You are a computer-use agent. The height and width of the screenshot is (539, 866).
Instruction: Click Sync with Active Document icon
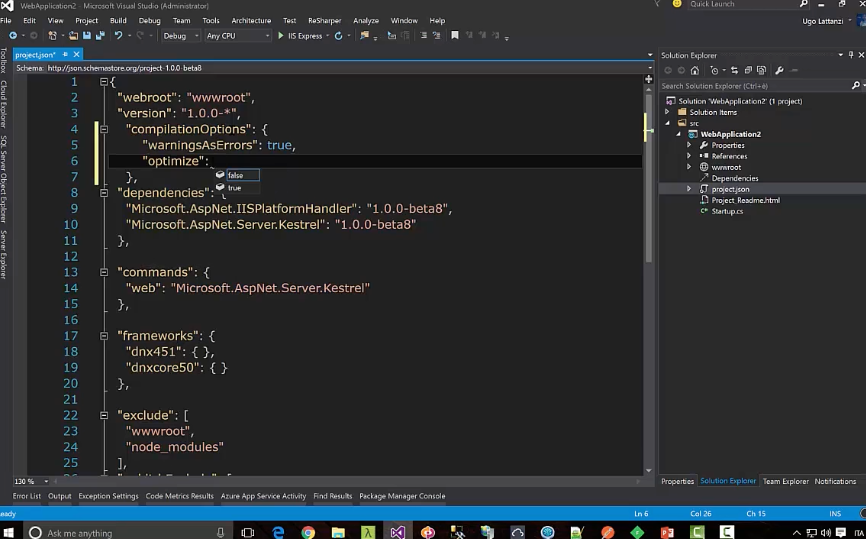[x=735, y=70]
